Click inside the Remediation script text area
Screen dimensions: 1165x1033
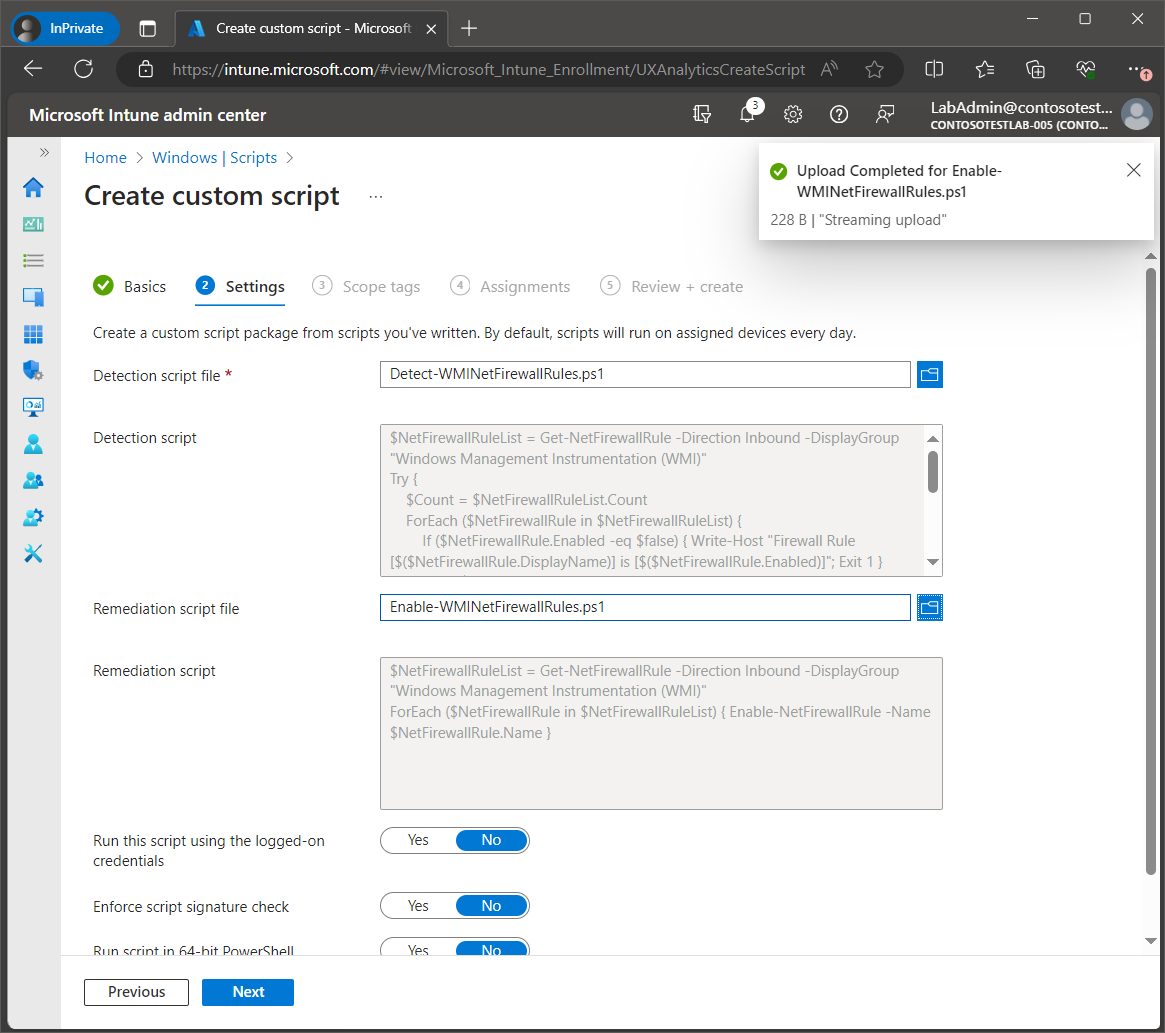[x=661, y=734]
